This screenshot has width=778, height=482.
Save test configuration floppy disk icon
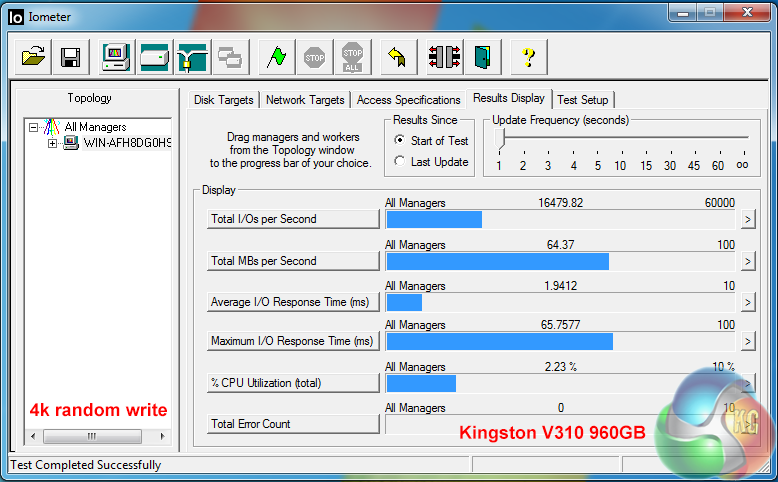click(70, 57)
